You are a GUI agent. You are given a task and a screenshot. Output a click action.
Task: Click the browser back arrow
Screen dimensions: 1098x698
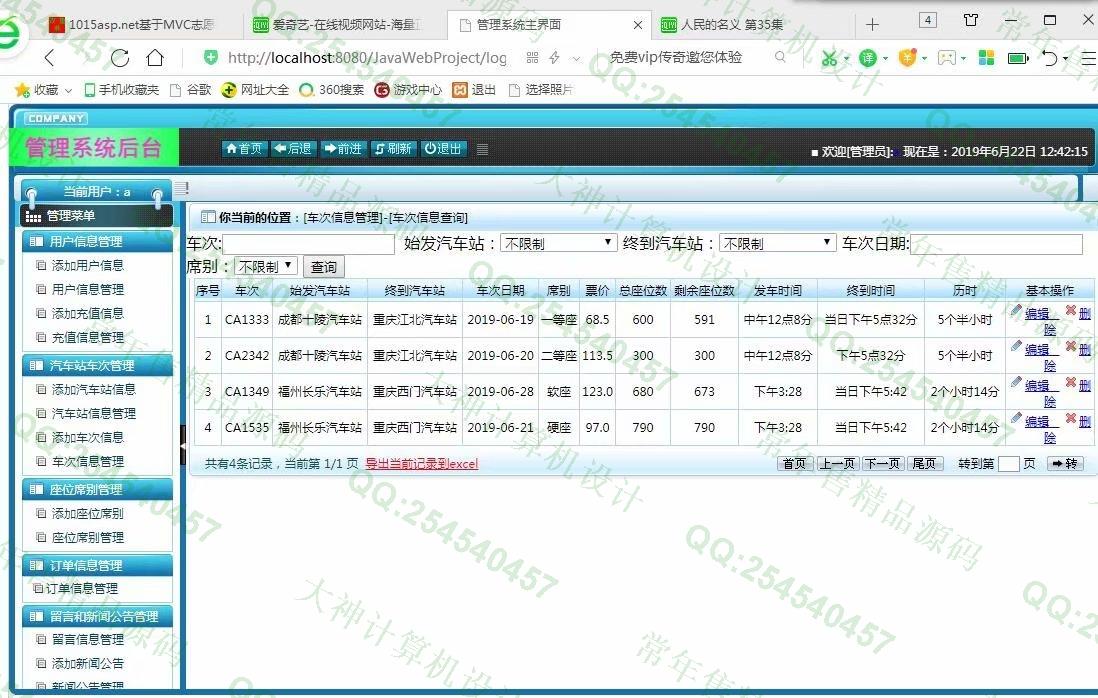click(x=48, y=58)
